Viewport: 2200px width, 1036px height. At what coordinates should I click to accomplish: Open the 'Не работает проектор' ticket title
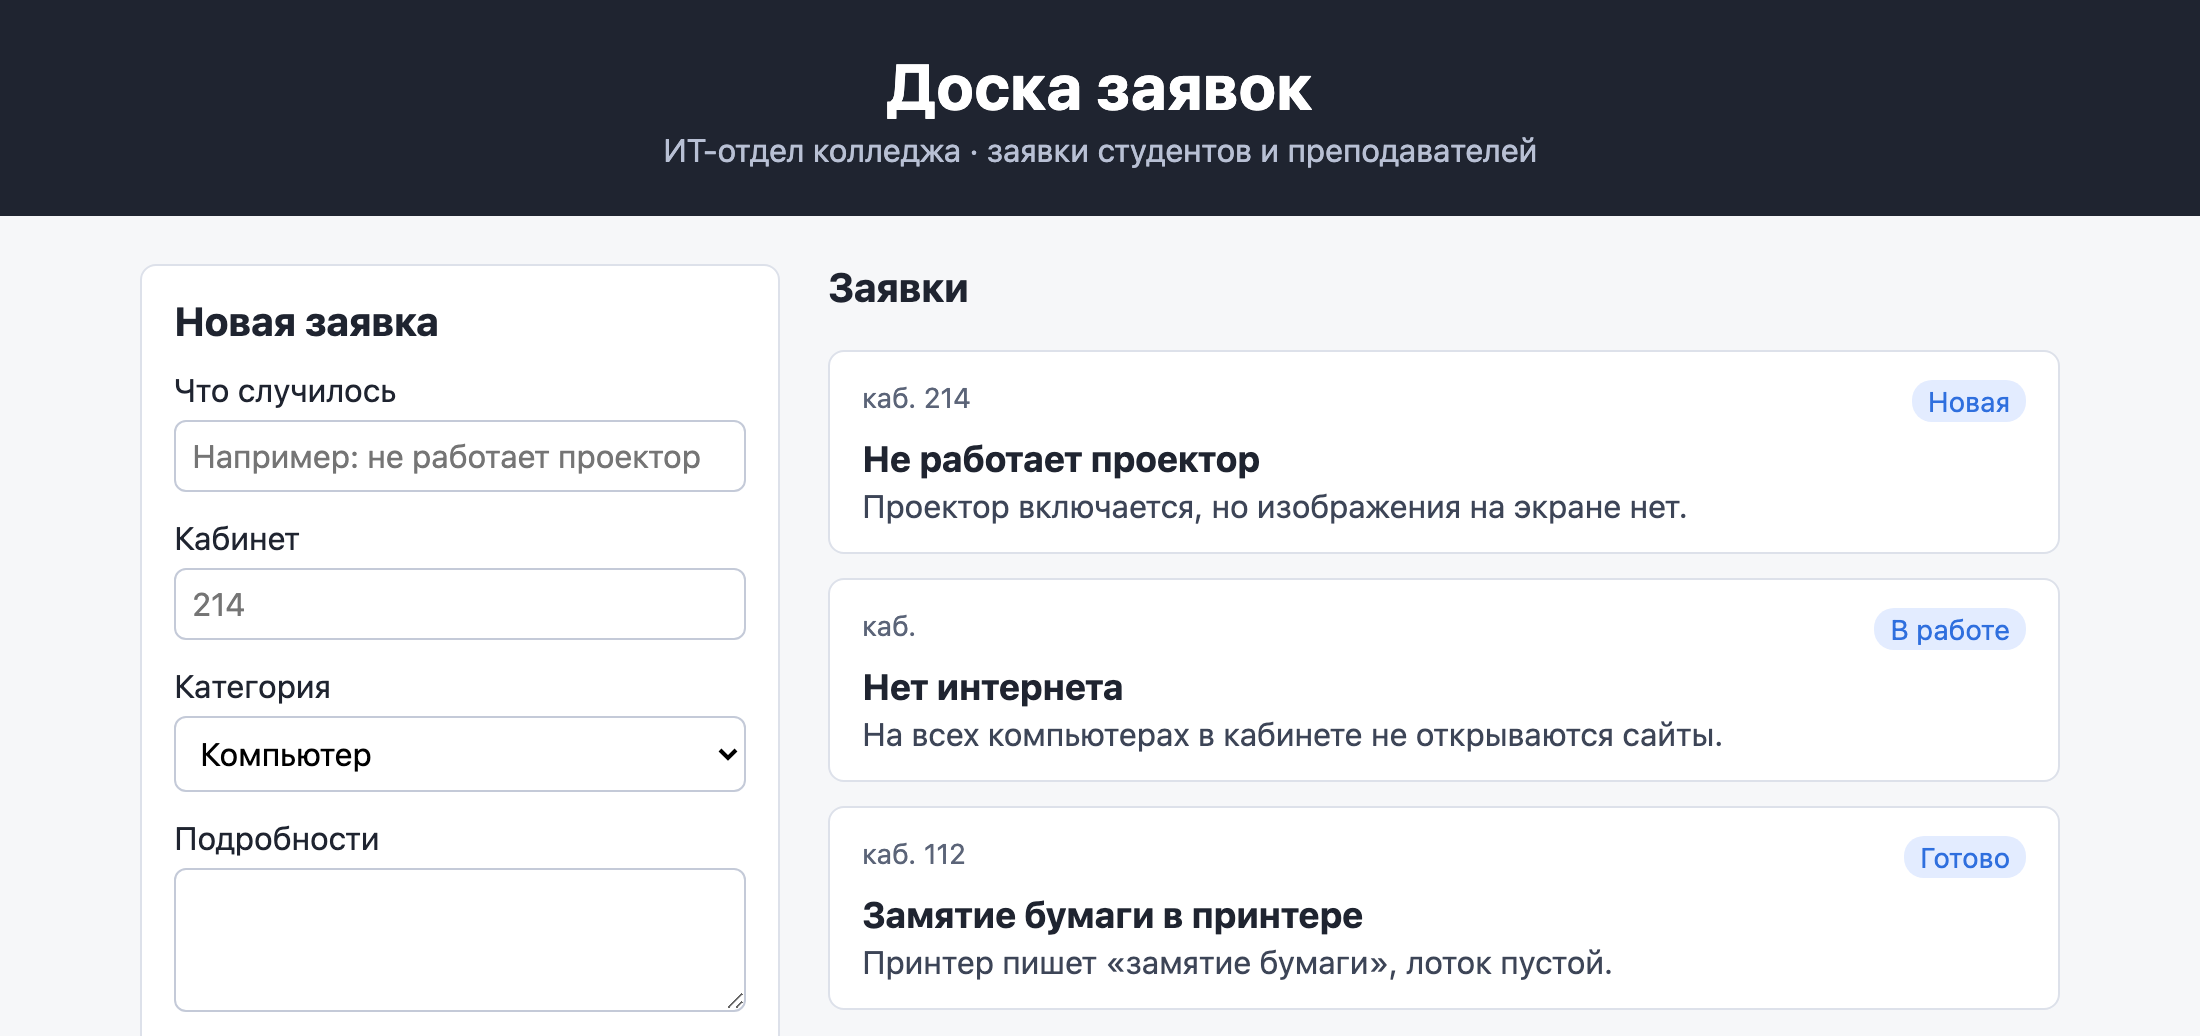[1061, 460]
